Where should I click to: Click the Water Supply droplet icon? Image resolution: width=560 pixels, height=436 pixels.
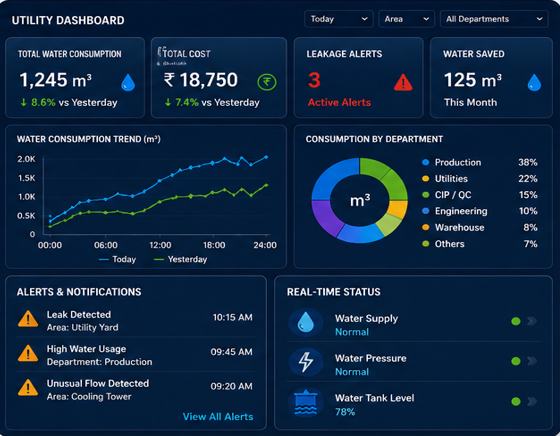coord(306,322)
